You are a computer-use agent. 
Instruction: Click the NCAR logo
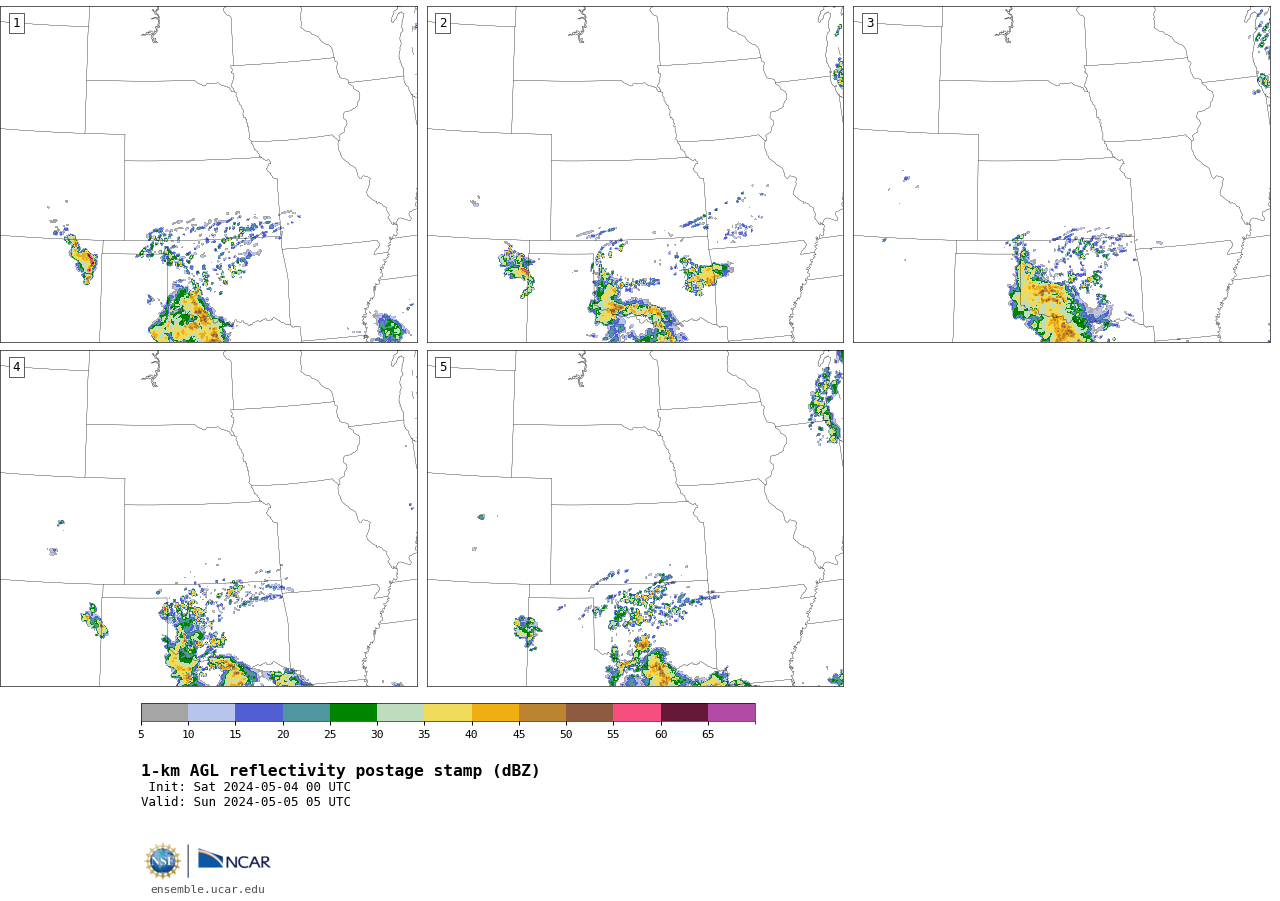234,860
